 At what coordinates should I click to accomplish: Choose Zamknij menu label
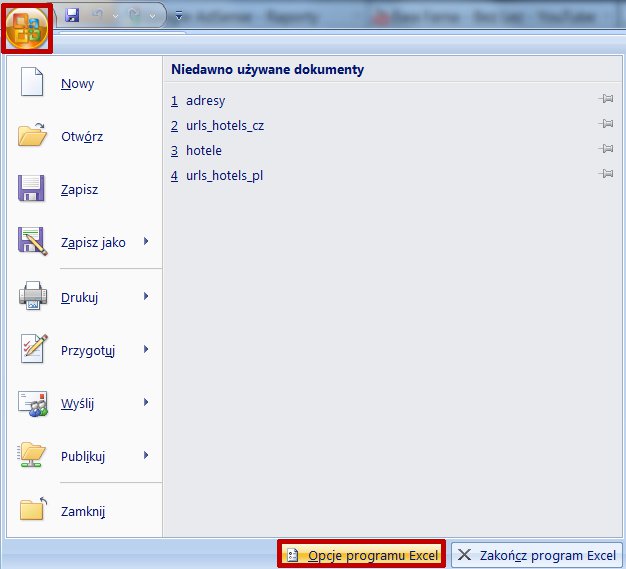point(83,512)
